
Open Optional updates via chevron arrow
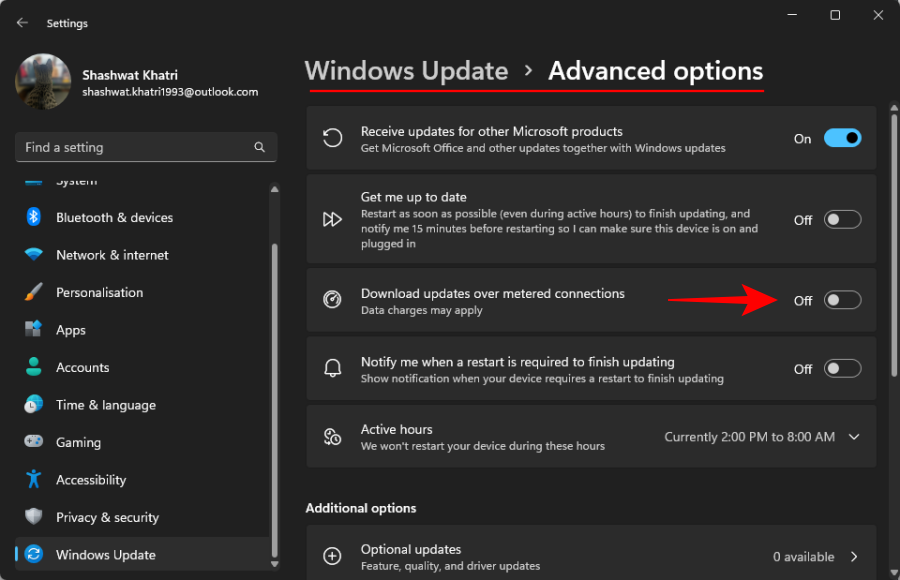pos(854,557)
